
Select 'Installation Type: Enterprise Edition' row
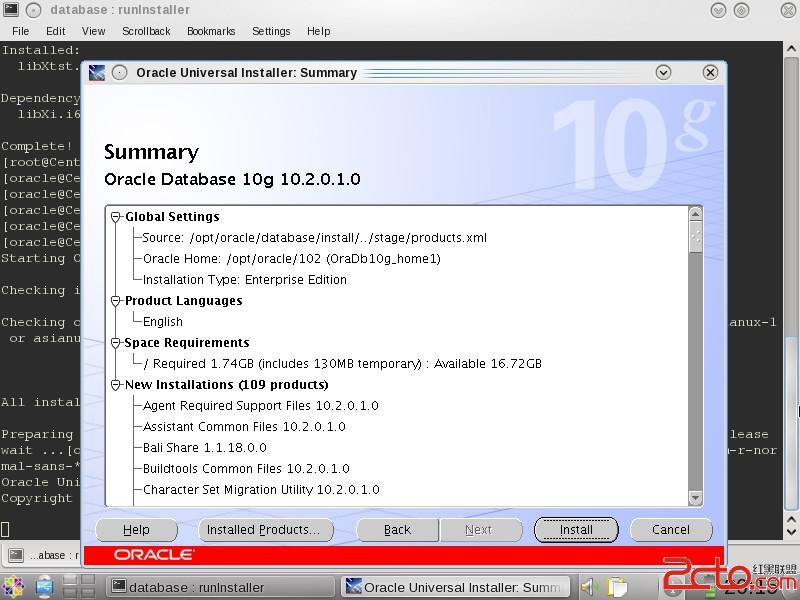click(x=244, y=280)
